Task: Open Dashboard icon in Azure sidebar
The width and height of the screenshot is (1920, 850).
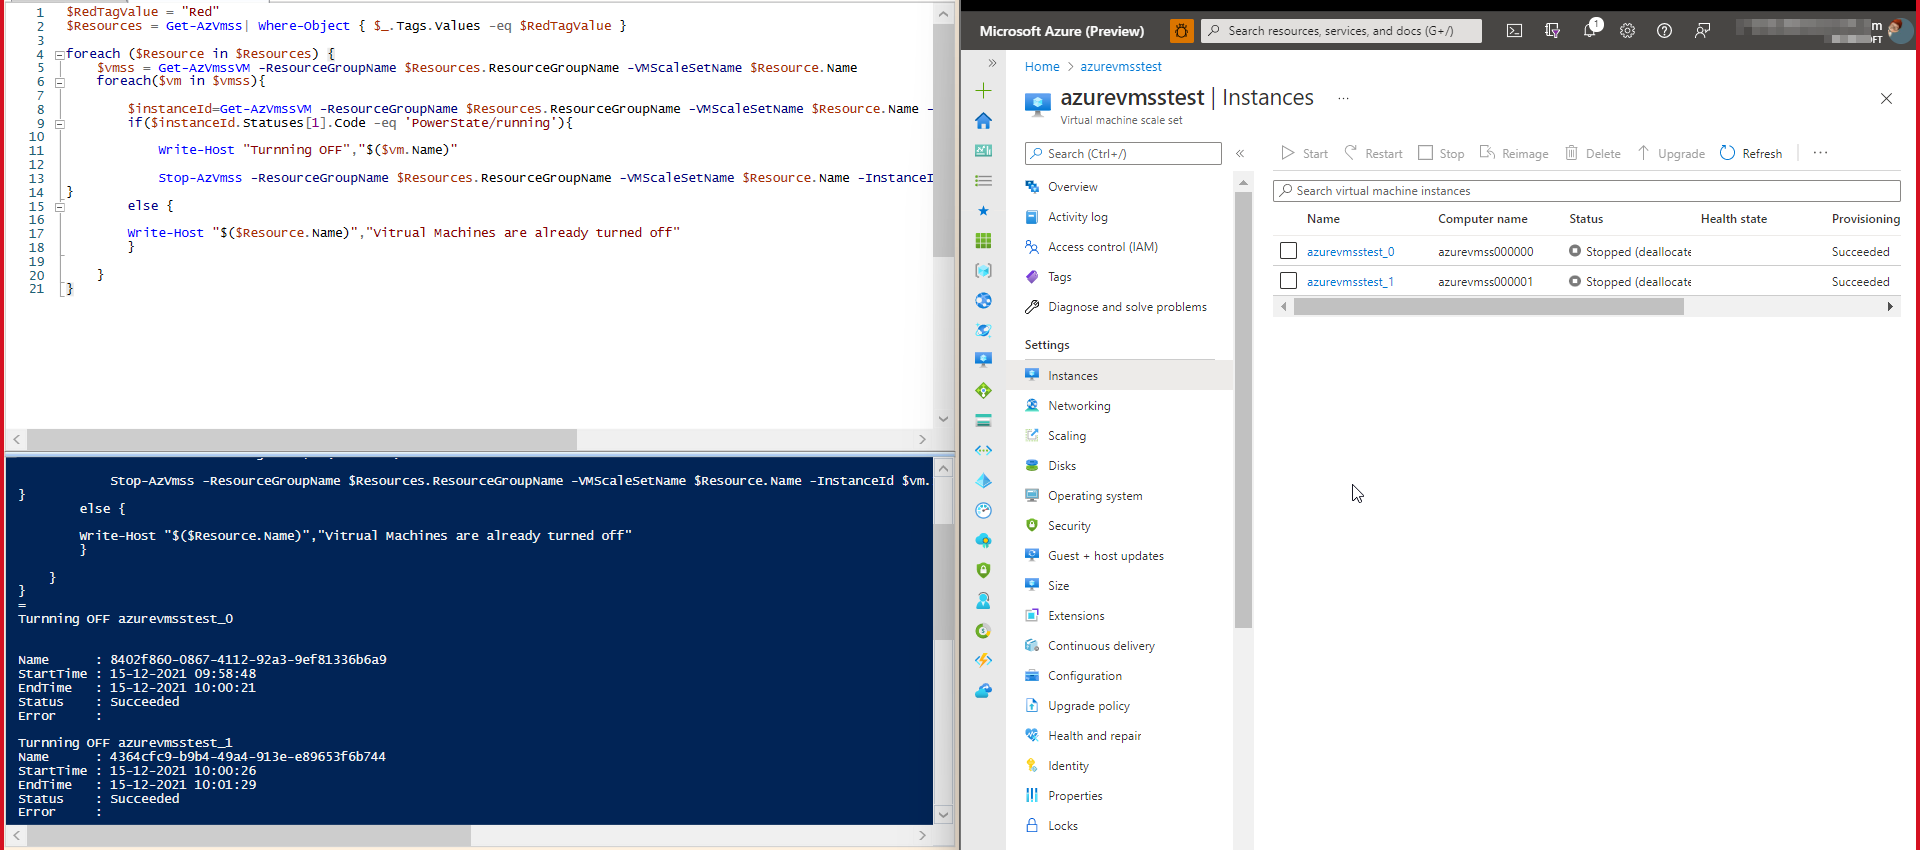Action: [984, 151]
